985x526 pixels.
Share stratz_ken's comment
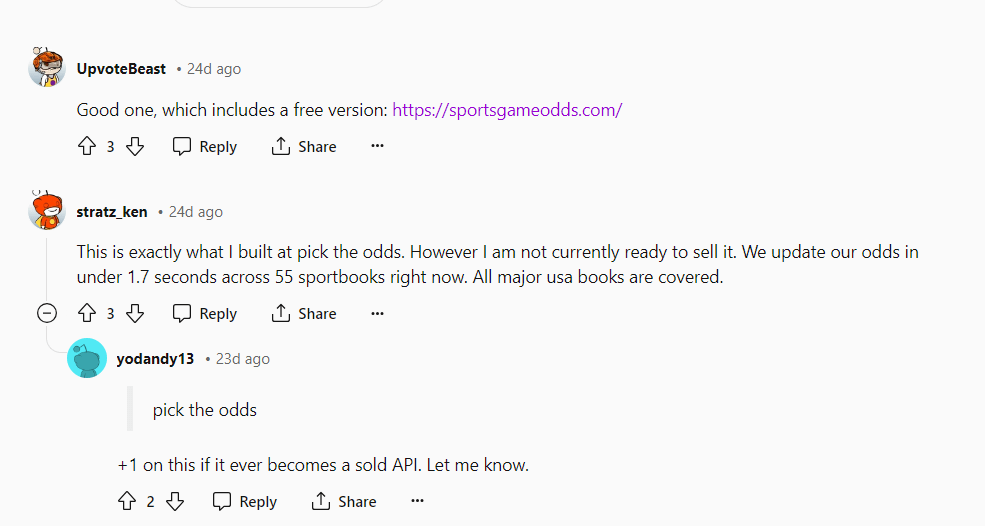tap(304, 314)
